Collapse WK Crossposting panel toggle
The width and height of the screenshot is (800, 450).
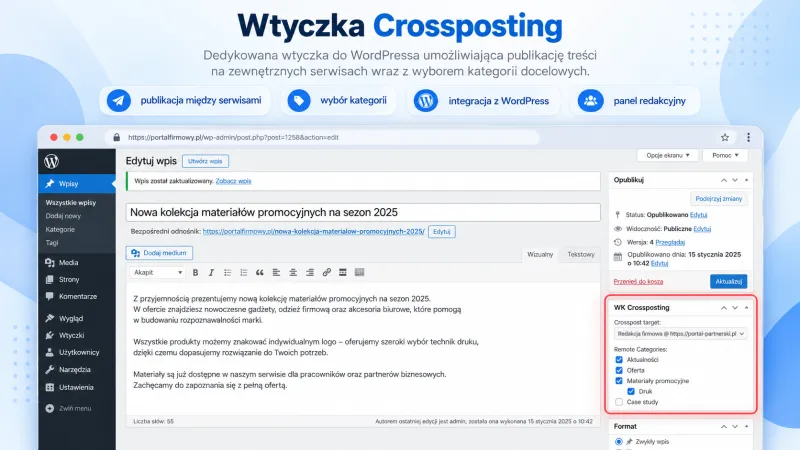pyautogui.click(x=746, y=308)
